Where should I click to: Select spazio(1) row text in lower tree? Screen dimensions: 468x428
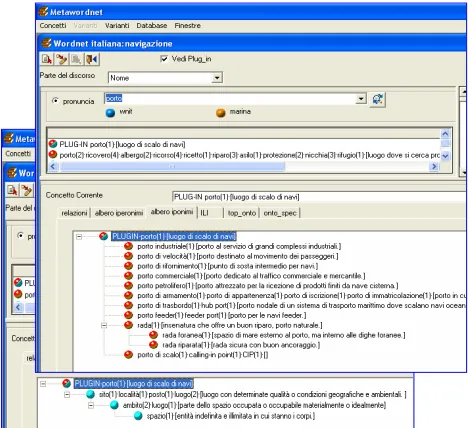coord(231,416)
